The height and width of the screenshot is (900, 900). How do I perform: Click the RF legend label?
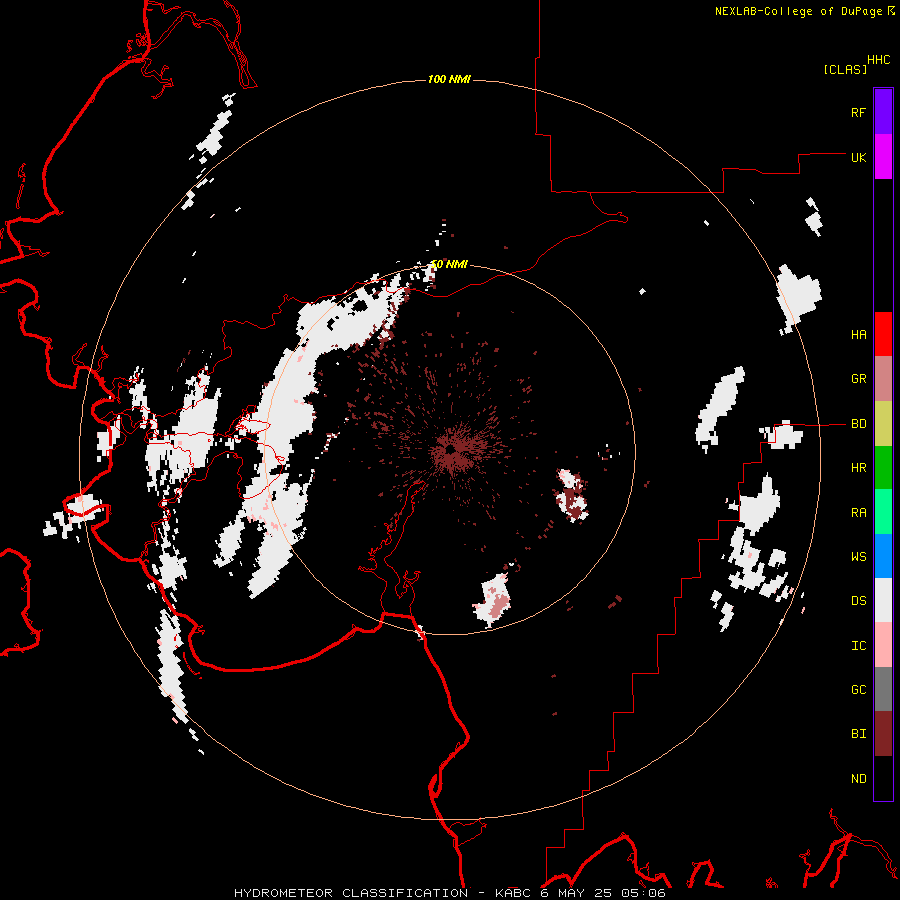pos(859,112)
